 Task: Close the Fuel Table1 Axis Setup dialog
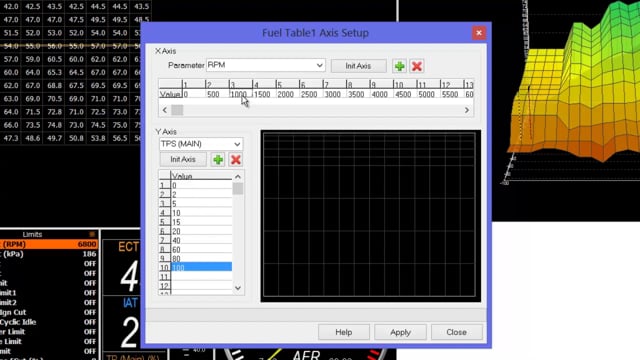coord(479,33)
